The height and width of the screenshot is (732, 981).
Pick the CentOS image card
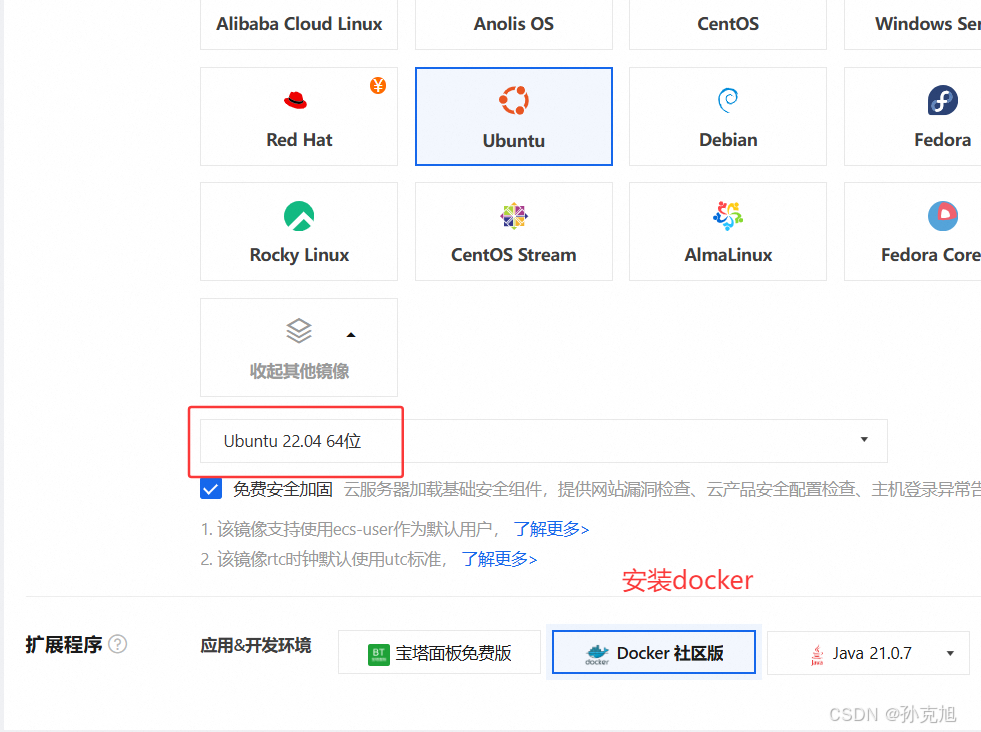(x=728, y=24)
